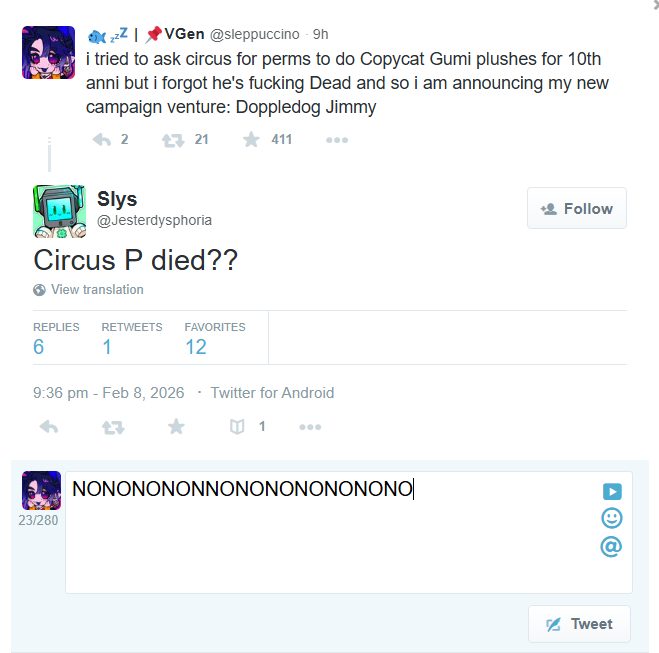Favorite sleppuccino's tweet with star icon
This screenshot has height=653, width=659.
tap(251, 140)
